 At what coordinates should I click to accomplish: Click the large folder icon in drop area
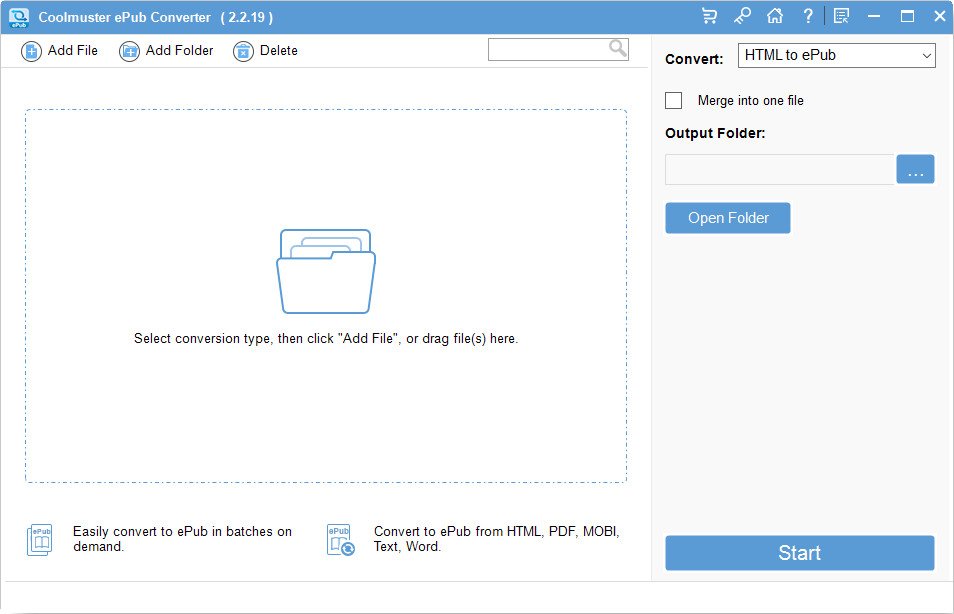pos(326,271)
